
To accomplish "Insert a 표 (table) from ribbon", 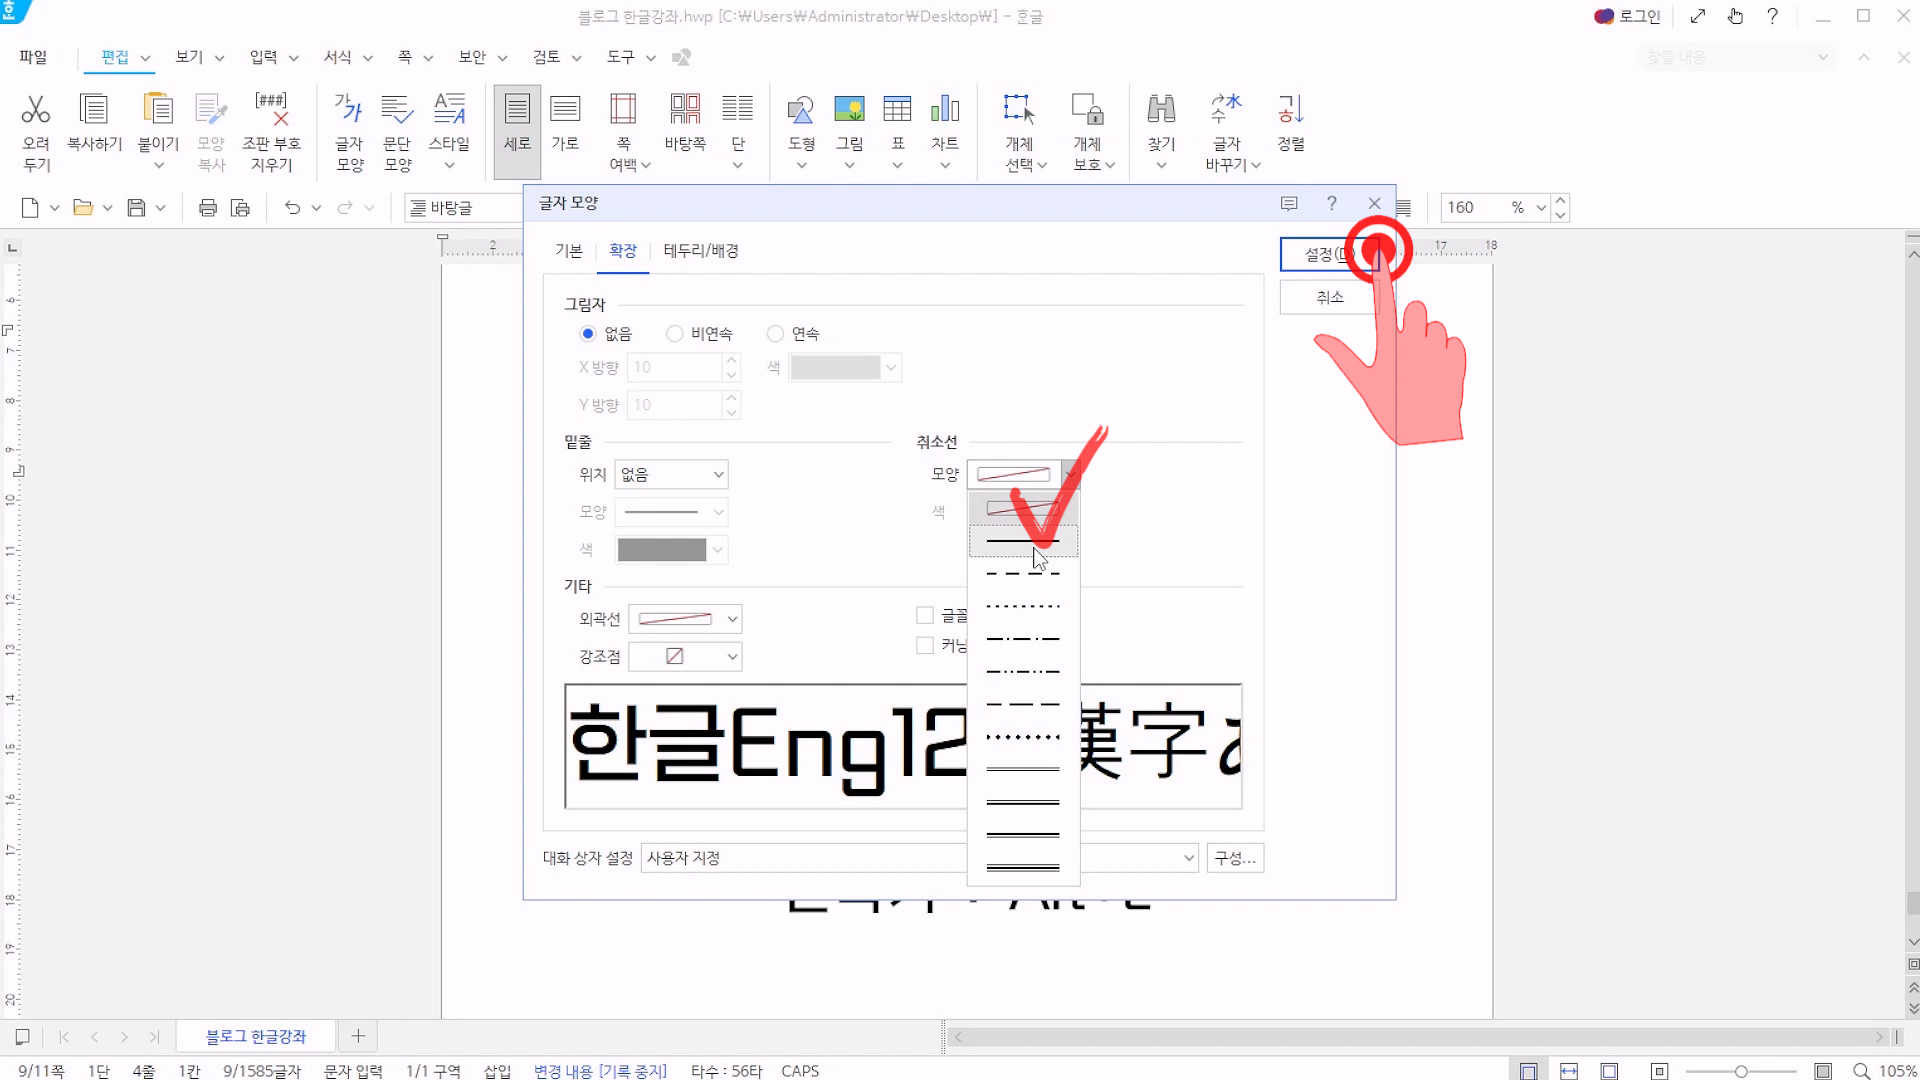I will tap(897, 110).
